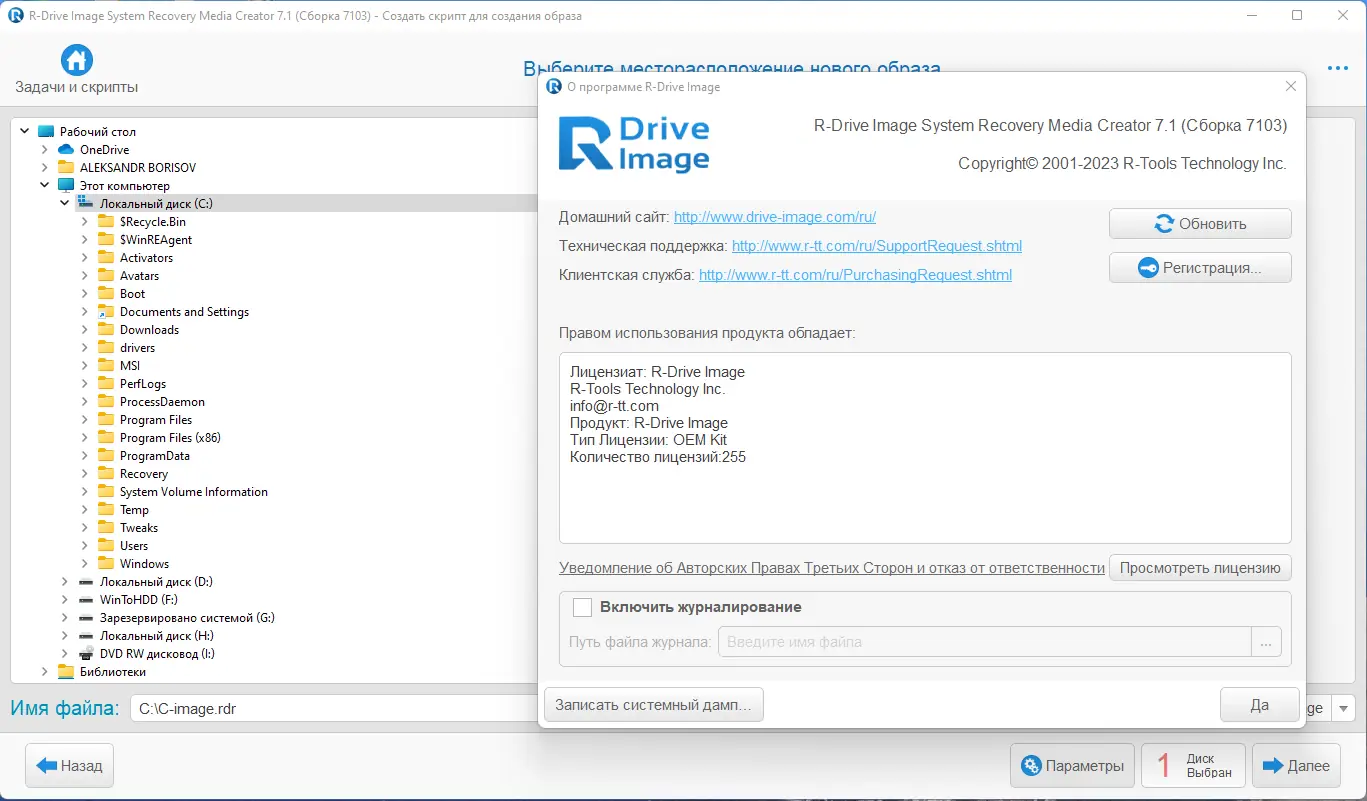The image size is (1367, 801).
Task: Click the This Computer monitor icon
Action: [x=66, y=186]
